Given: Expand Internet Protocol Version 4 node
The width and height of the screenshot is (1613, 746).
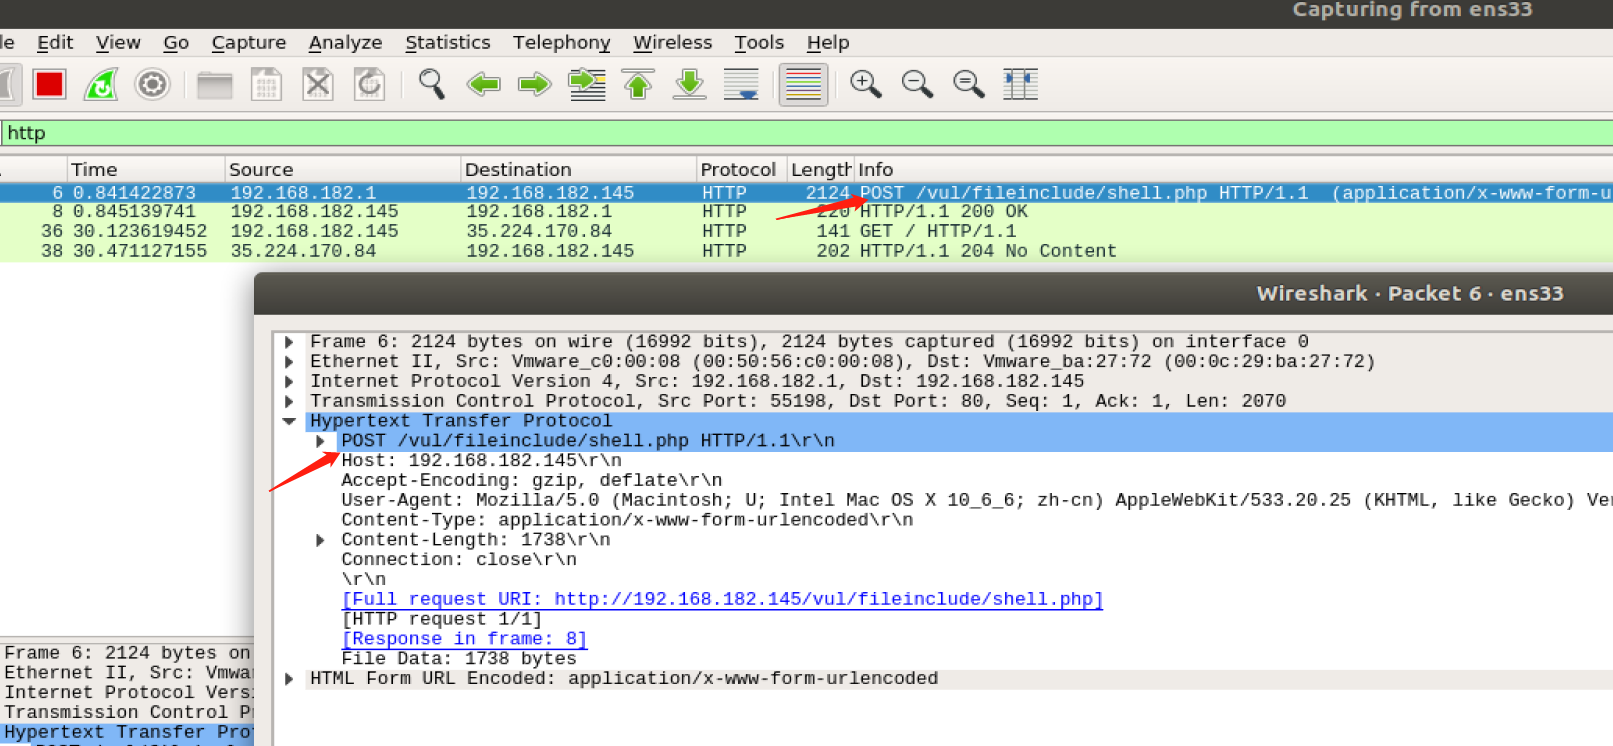Looking at the screenshot, I should 289,381.
